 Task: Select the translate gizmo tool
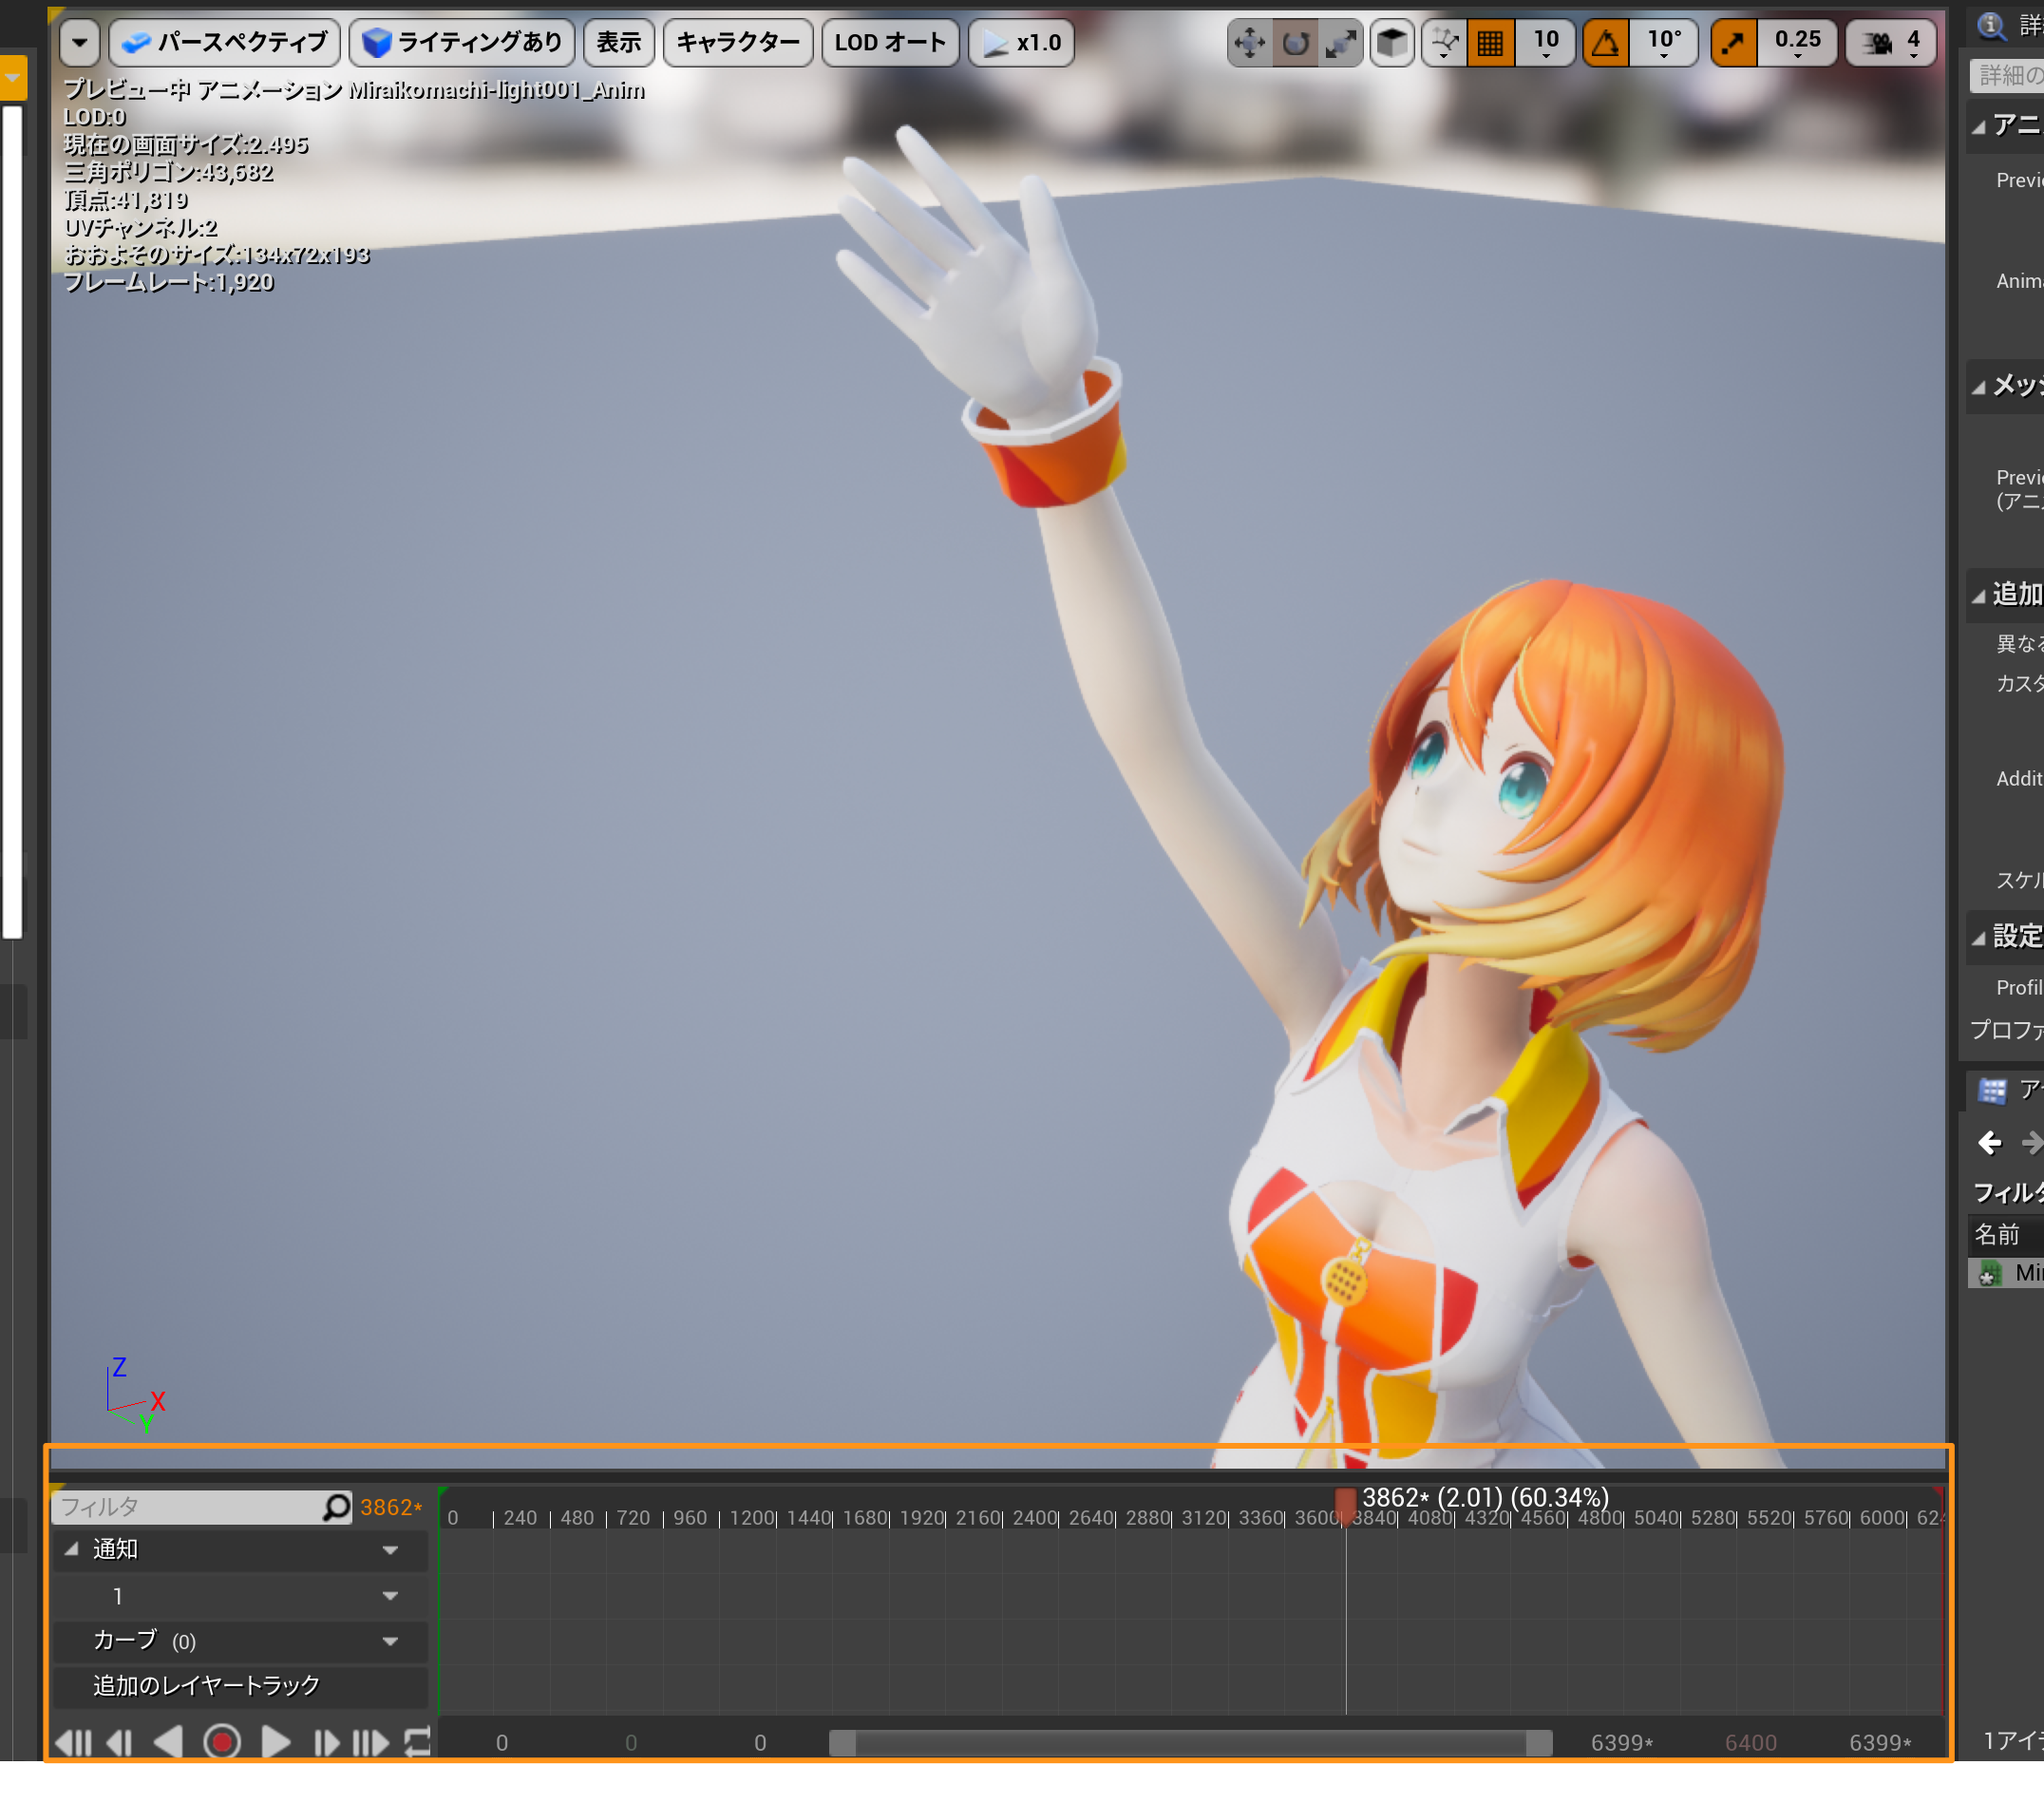1249,43
